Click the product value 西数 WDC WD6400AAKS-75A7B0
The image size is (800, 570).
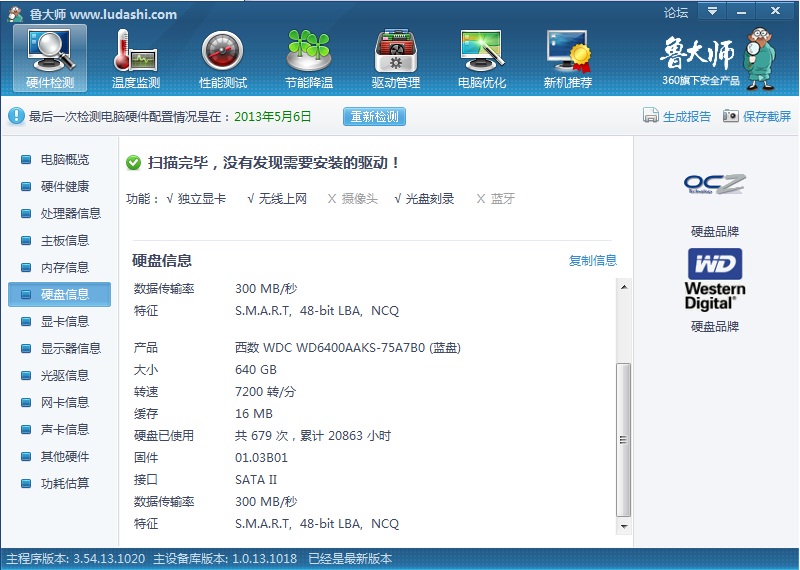348,348
